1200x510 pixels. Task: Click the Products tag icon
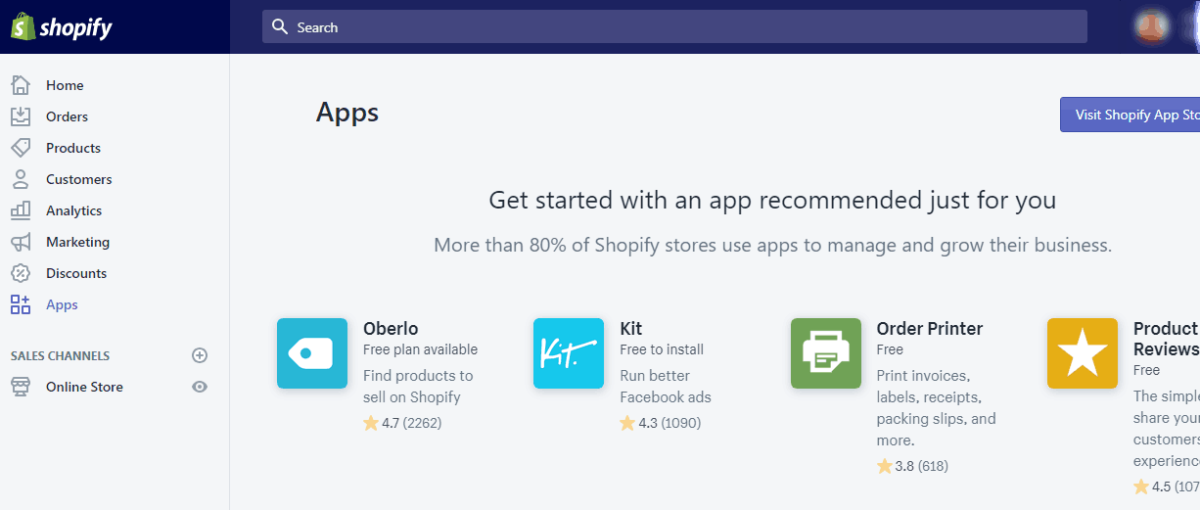click(20, 148)
